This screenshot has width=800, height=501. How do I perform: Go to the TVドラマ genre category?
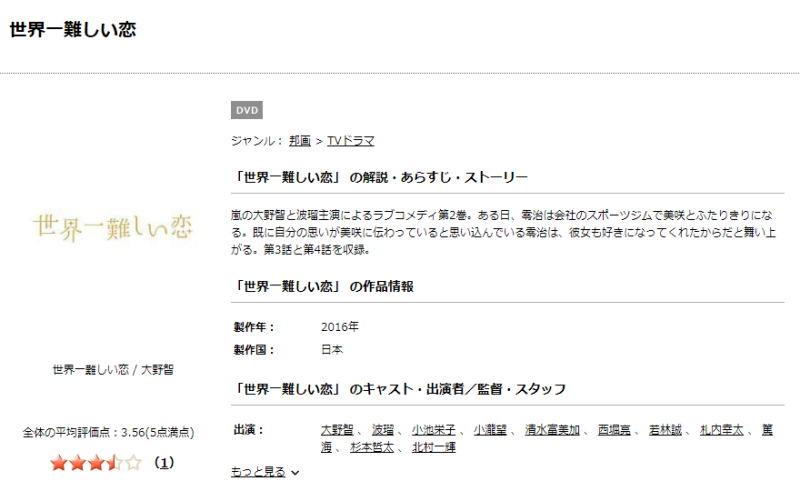pos(351,141)
